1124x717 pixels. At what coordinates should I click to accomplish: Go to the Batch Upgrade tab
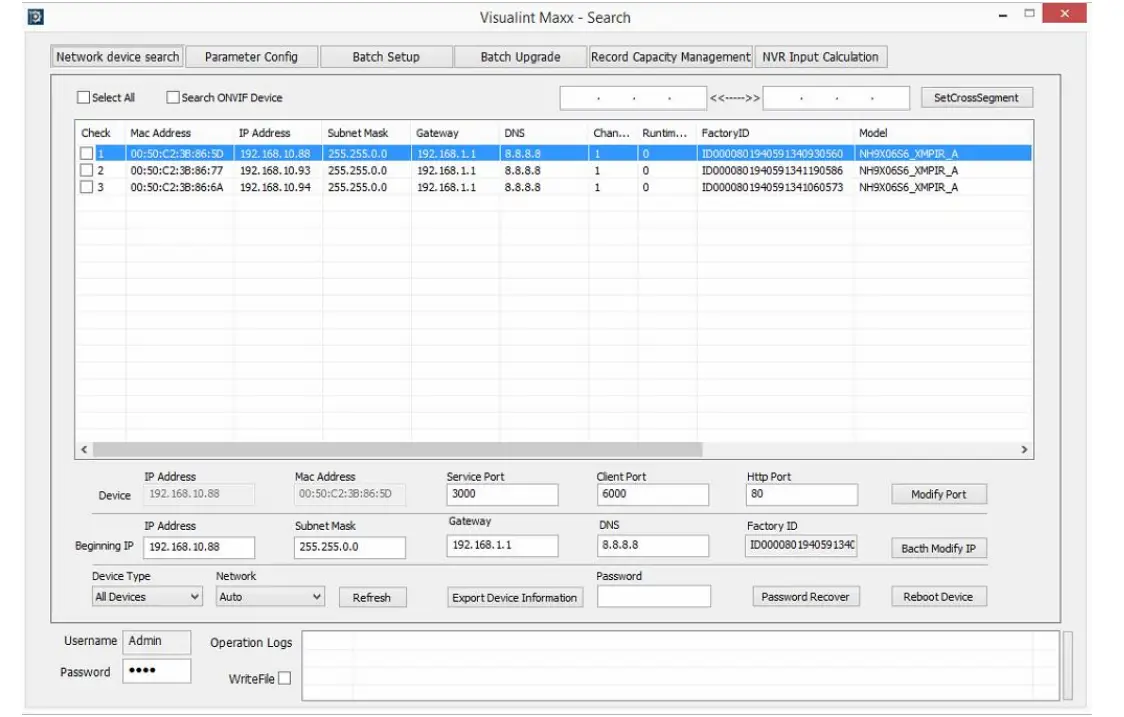pyautogui.click(x=520, y=57)
